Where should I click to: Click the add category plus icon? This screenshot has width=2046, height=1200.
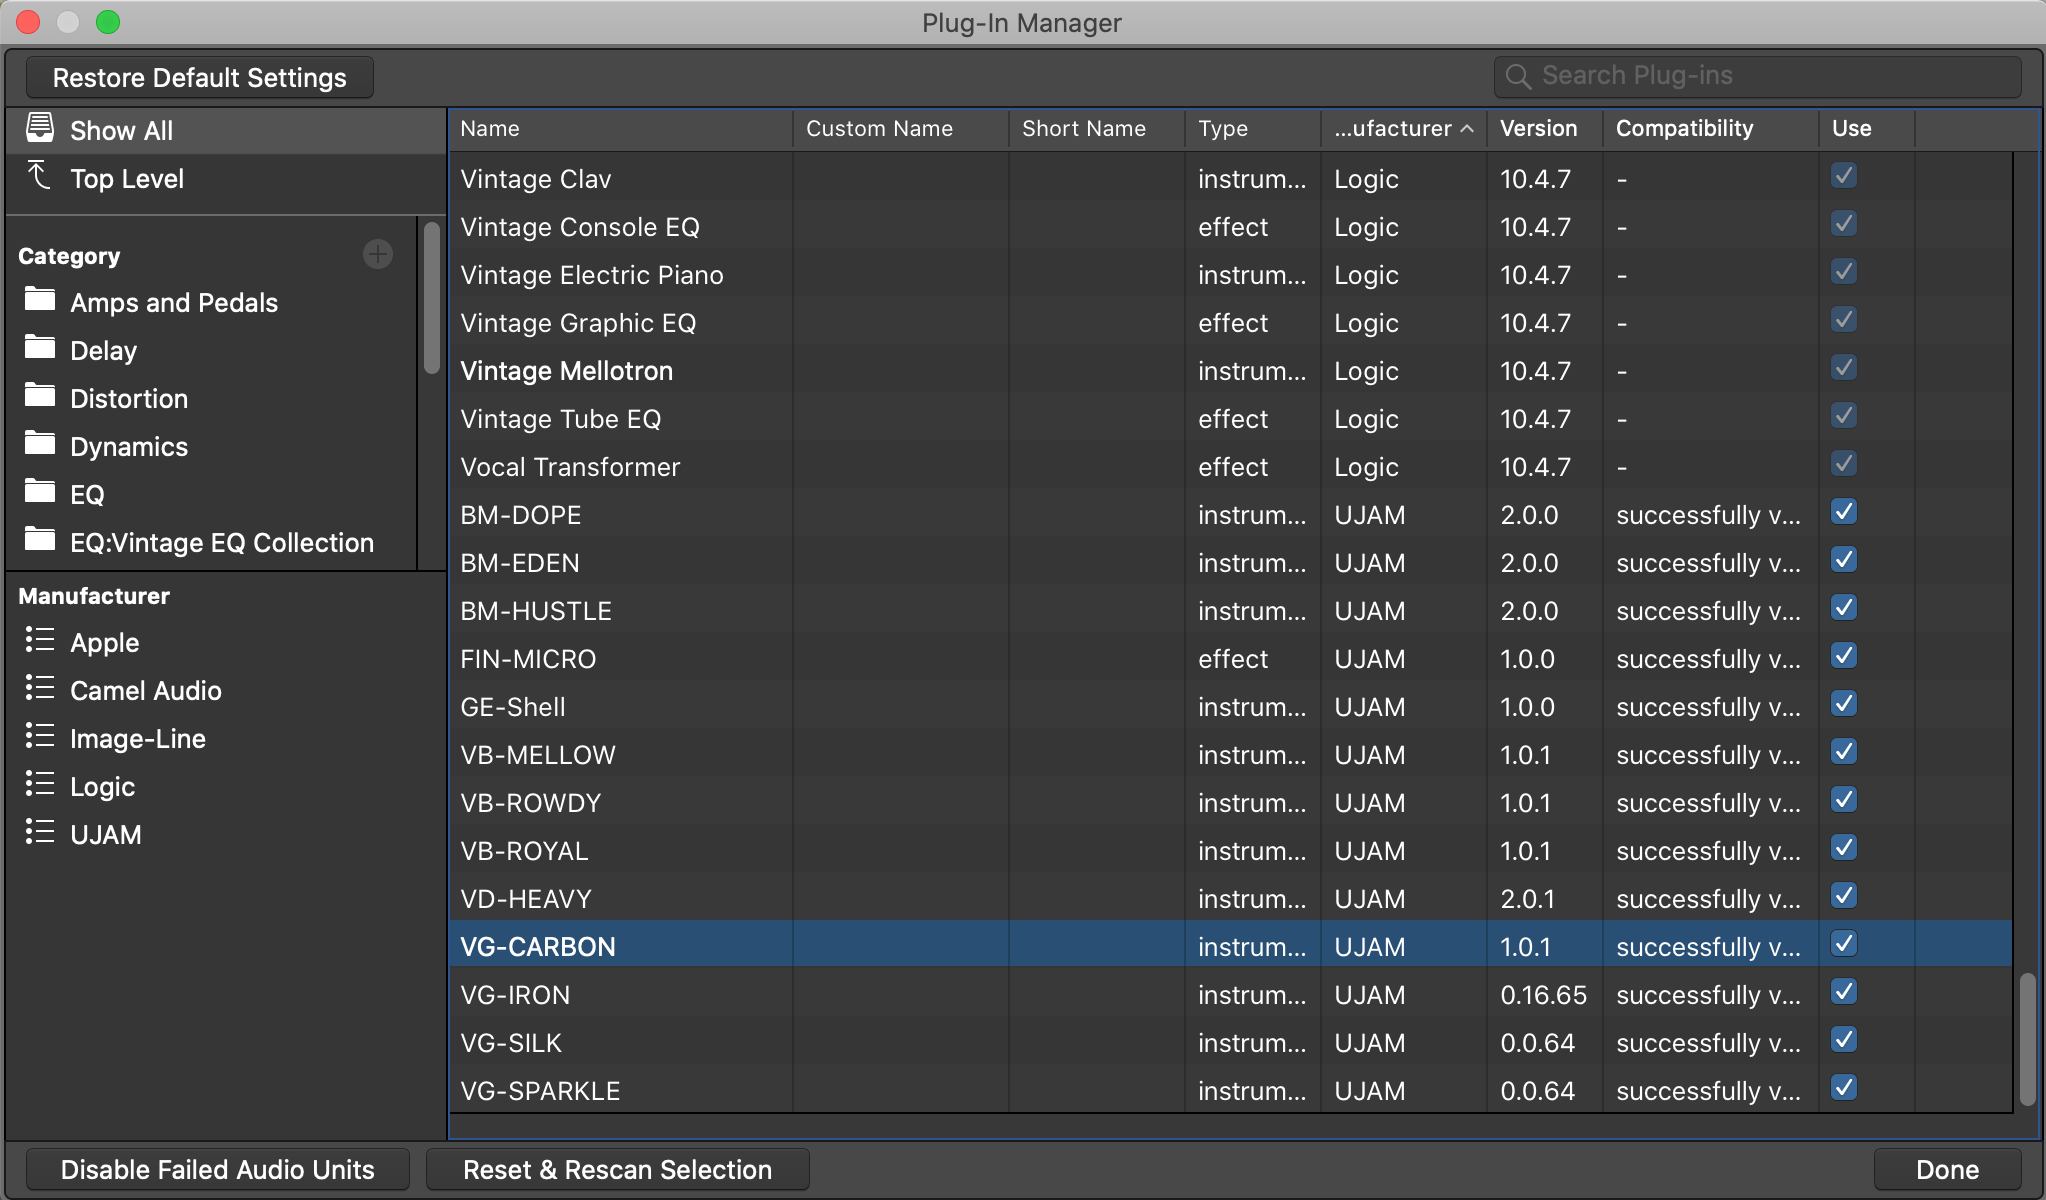[377, 254]
